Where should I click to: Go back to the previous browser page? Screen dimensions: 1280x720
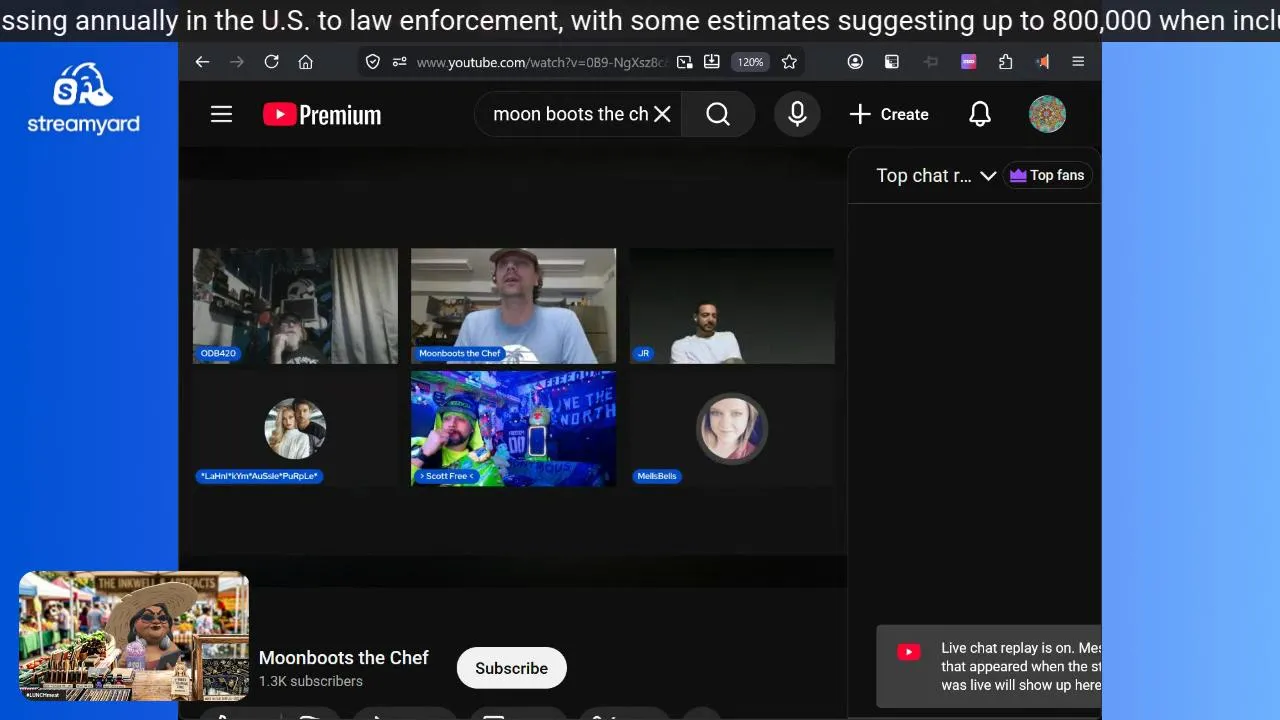pos(202,62)
